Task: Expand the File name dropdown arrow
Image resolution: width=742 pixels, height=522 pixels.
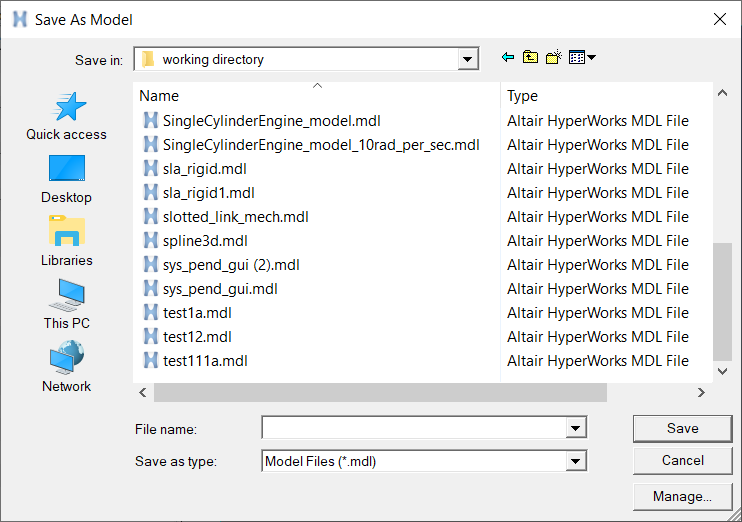Action: point(575,429)
